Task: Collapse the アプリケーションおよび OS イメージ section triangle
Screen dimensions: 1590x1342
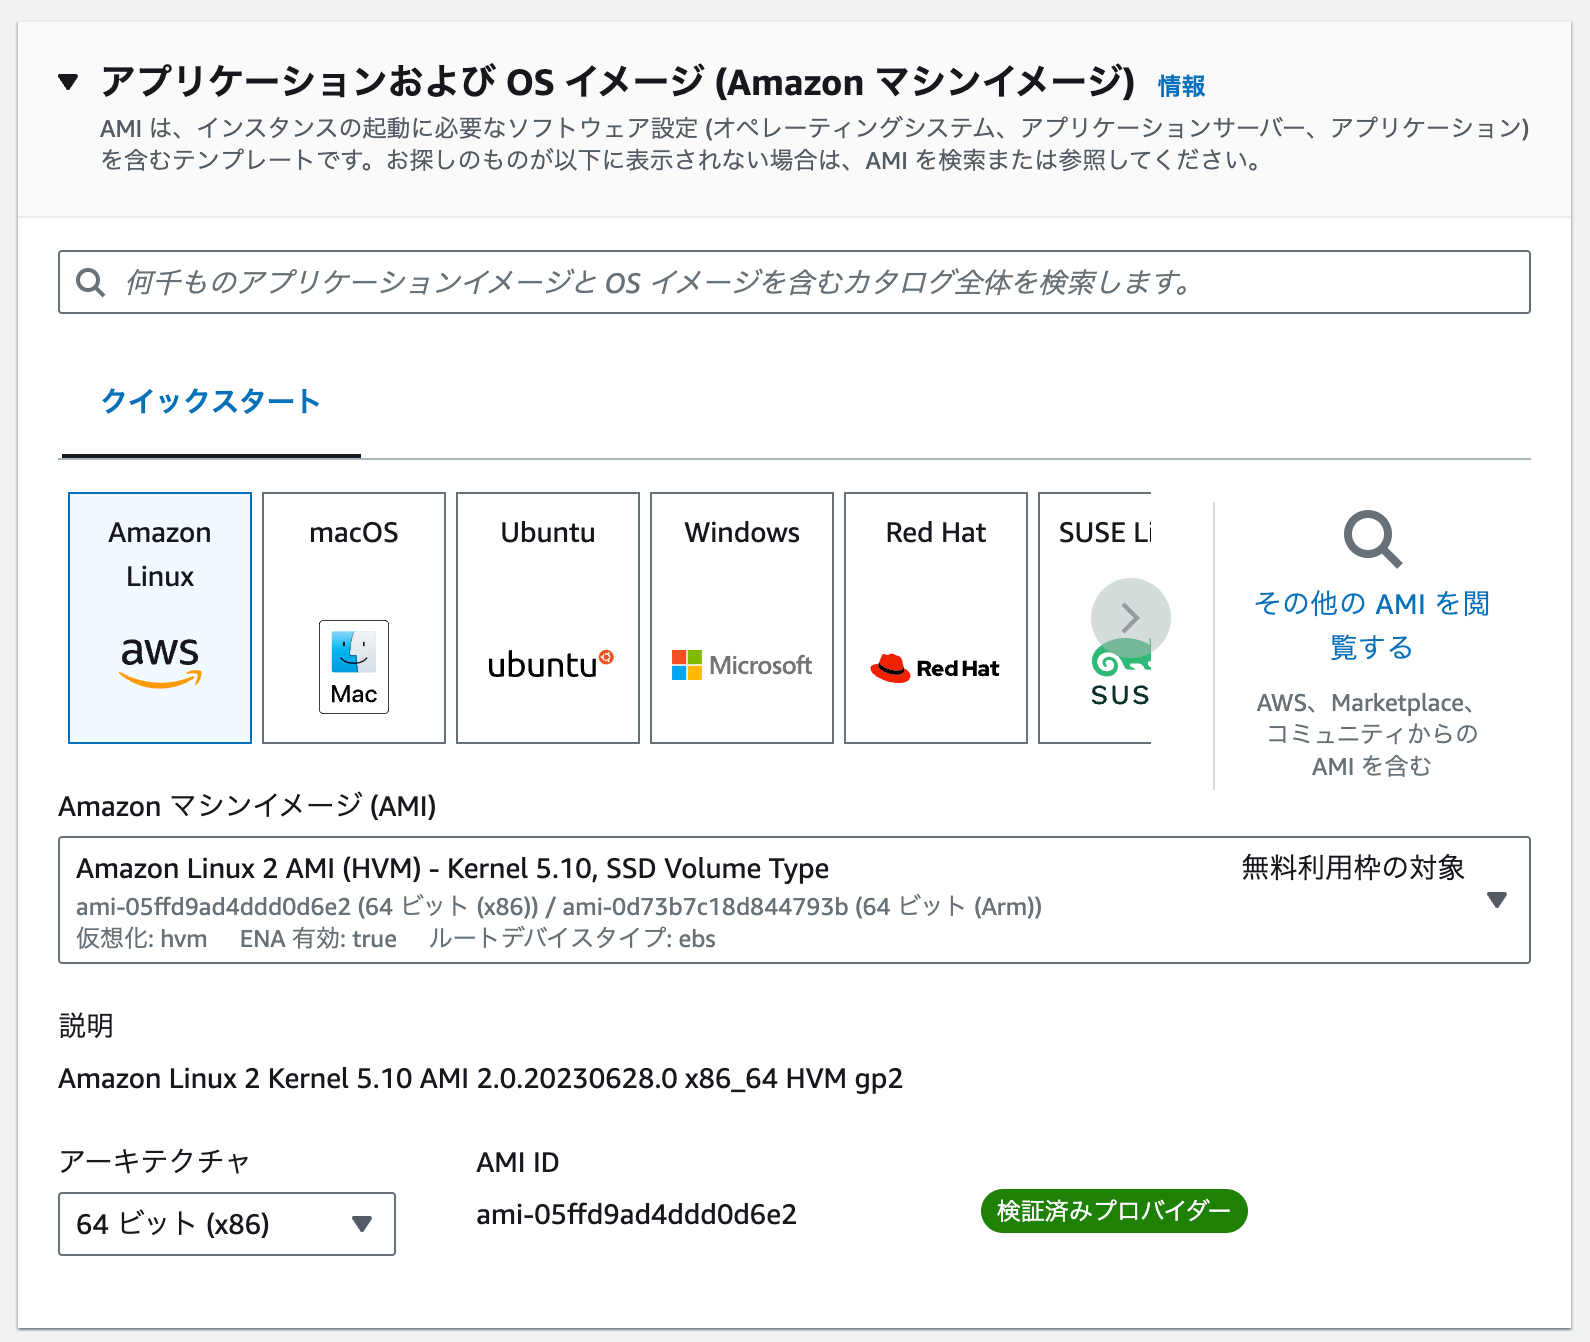Action: [68, 82]
